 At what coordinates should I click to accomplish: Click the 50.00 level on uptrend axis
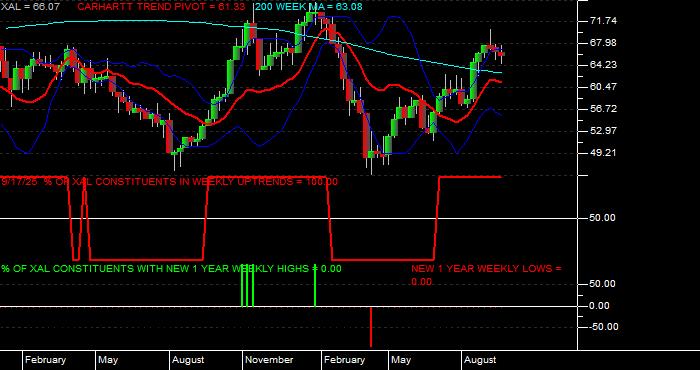pos(603,217)
